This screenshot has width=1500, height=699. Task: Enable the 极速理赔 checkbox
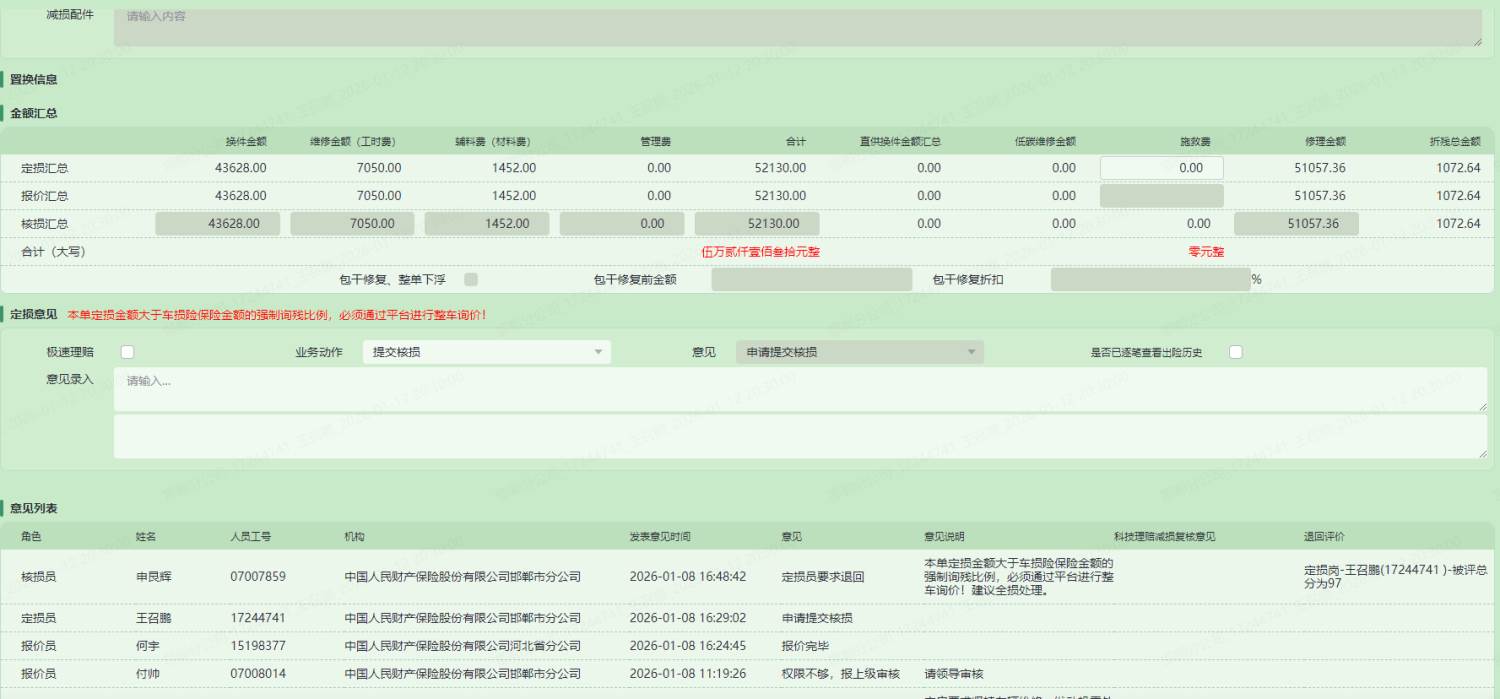pos(127,352)
